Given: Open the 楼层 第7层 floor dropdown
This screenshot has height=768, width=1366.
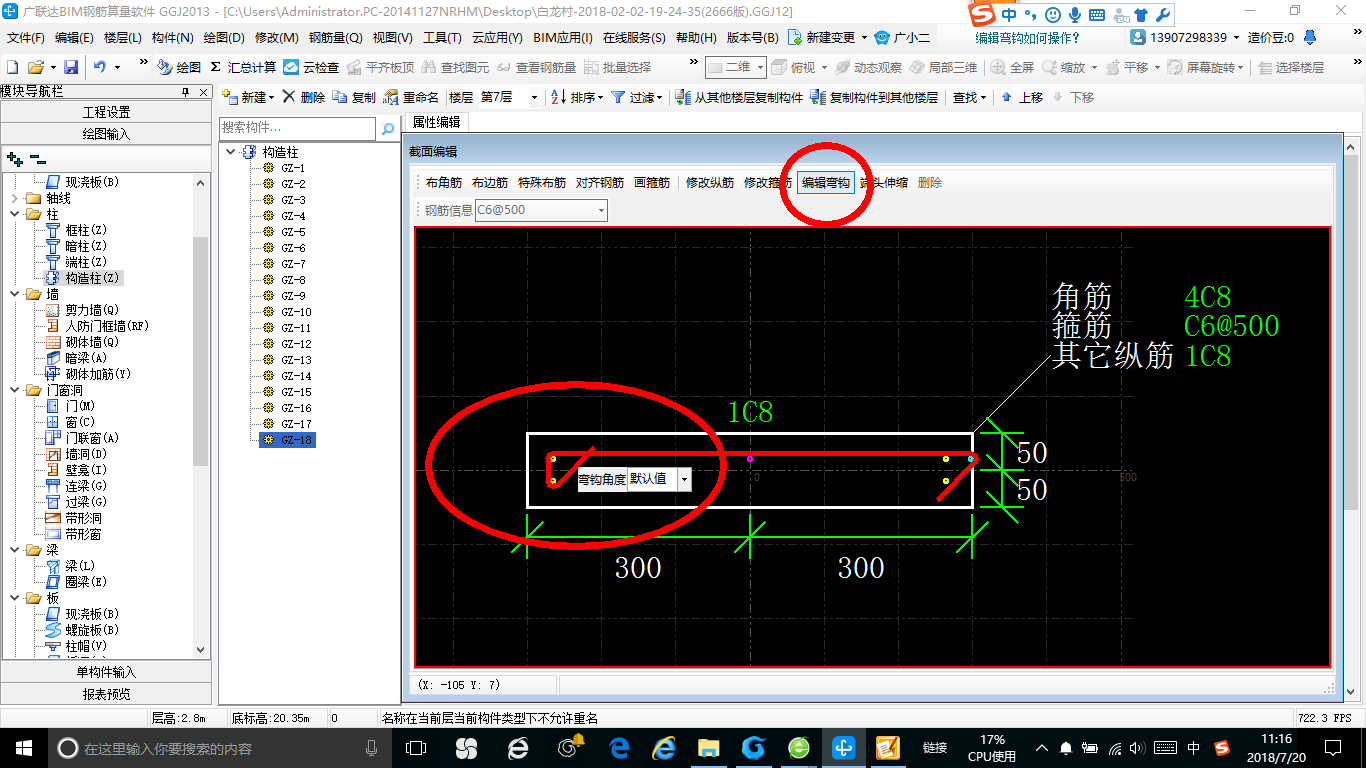Looking at the screenshot, I should coord(534,97).
